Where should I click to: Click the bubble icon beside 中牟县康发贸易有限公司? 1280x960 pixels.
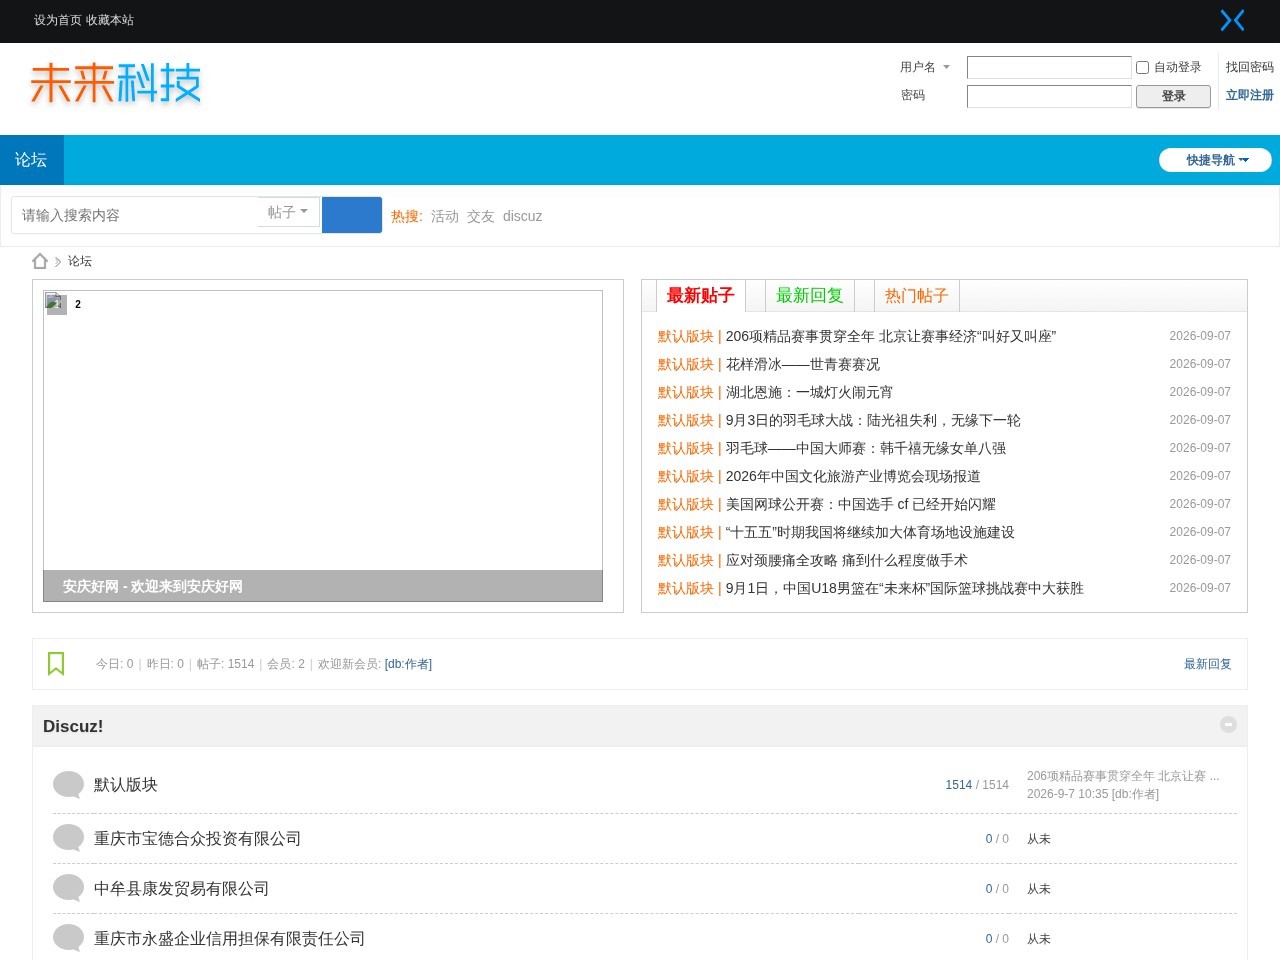(x=68, y=888)
